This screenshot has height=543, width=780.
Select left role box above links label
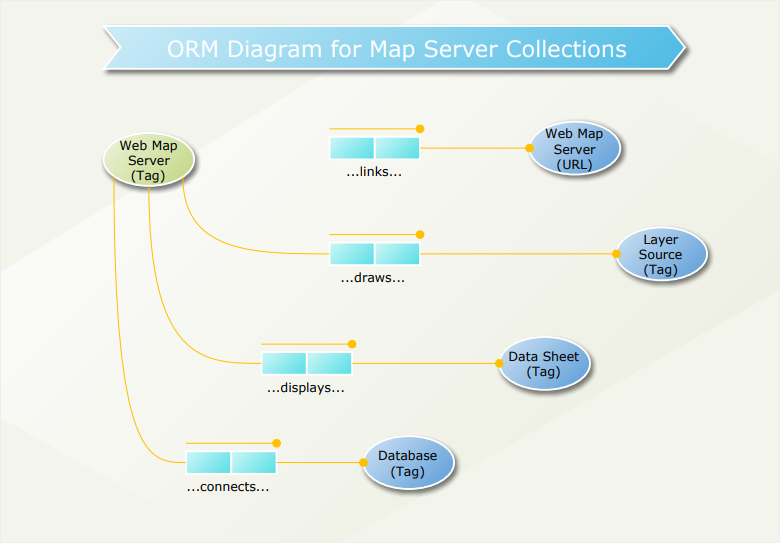pos(352,148)
